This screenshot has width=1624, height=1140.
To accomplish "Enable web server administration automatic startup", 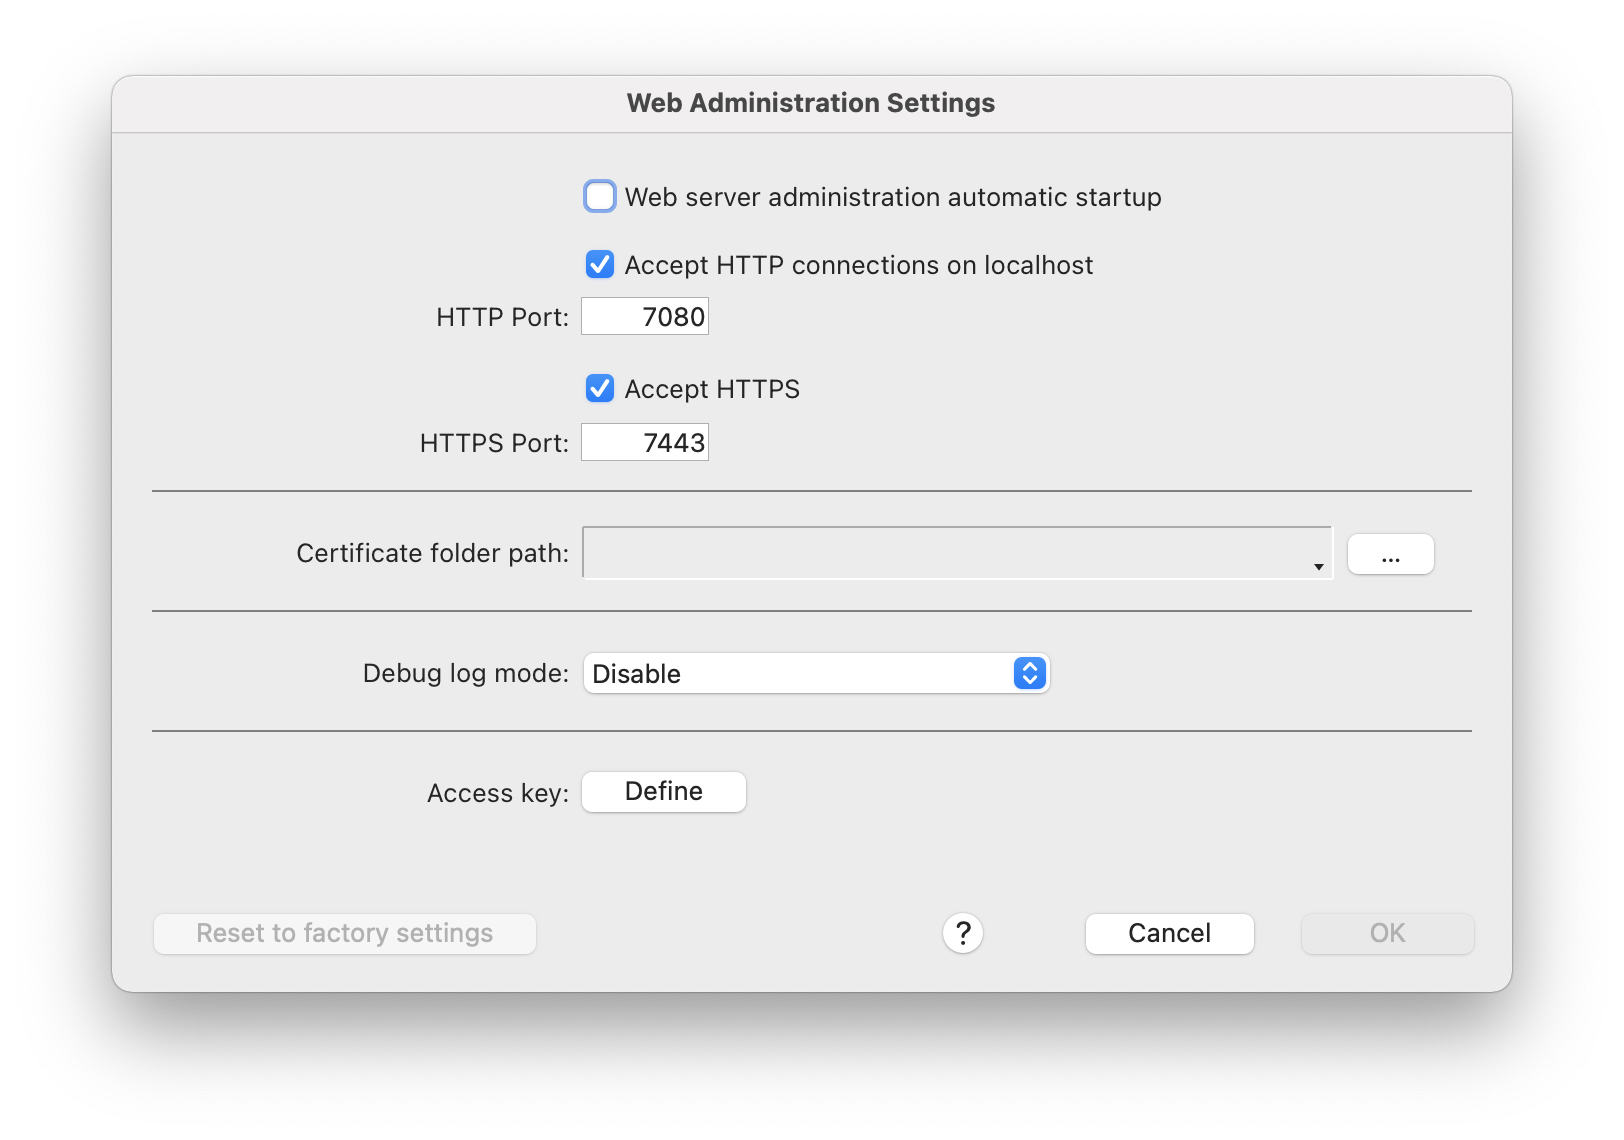I will (x=600, y=196).
